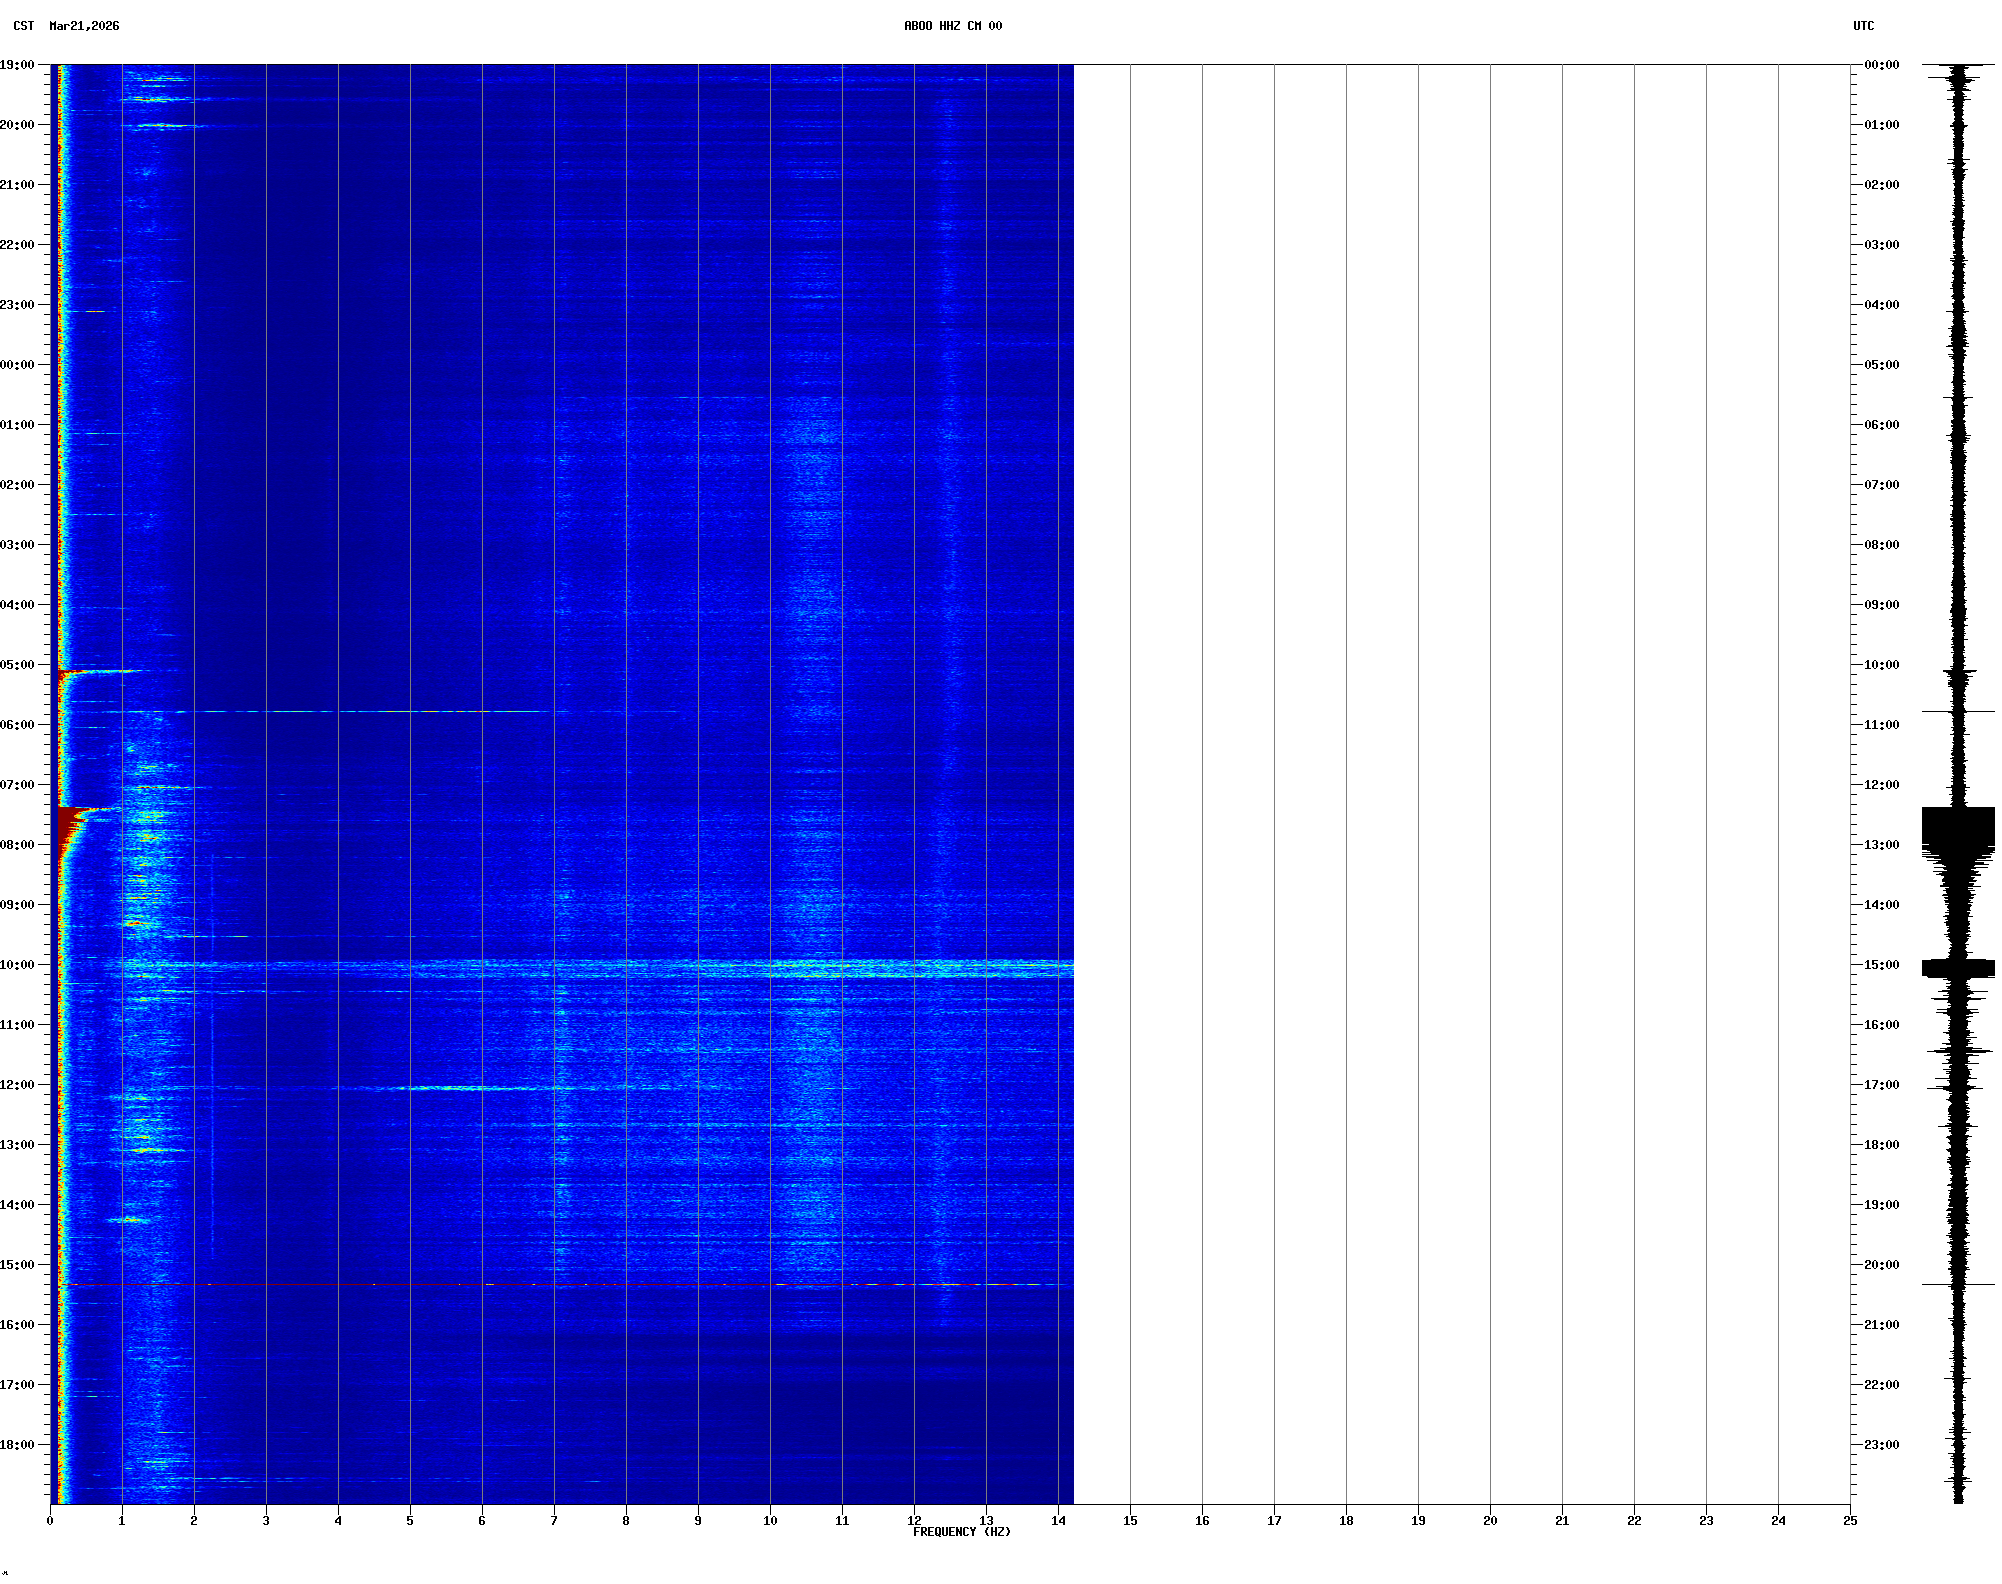The width and height of the screenshot is (2002, 1584).
Task: Click the 25 Hz frequency axis label
Action: point(1850,1521)
